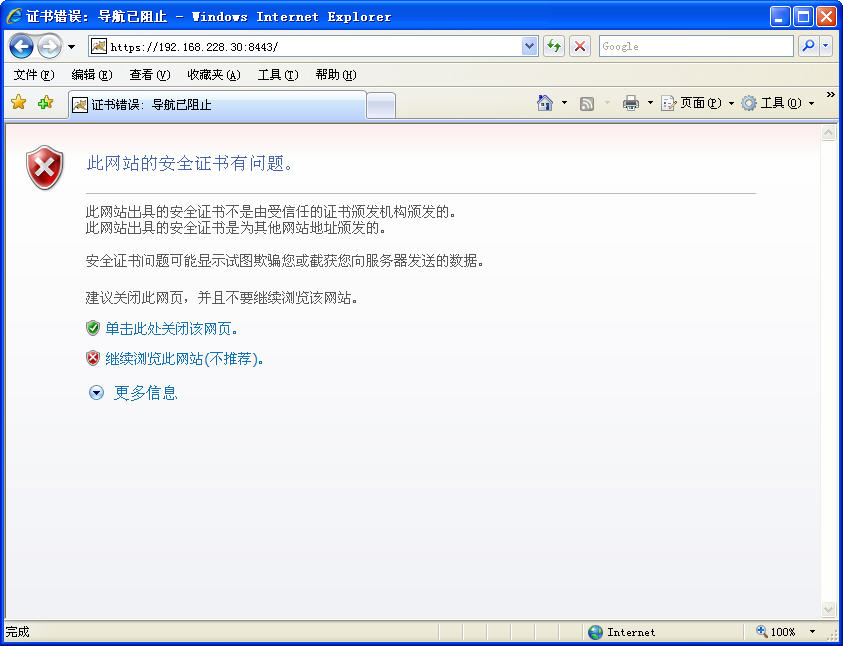This screenshot has height=646, width=843.
Task: Click the Print icon in command bar
Action: coord(631,103)
